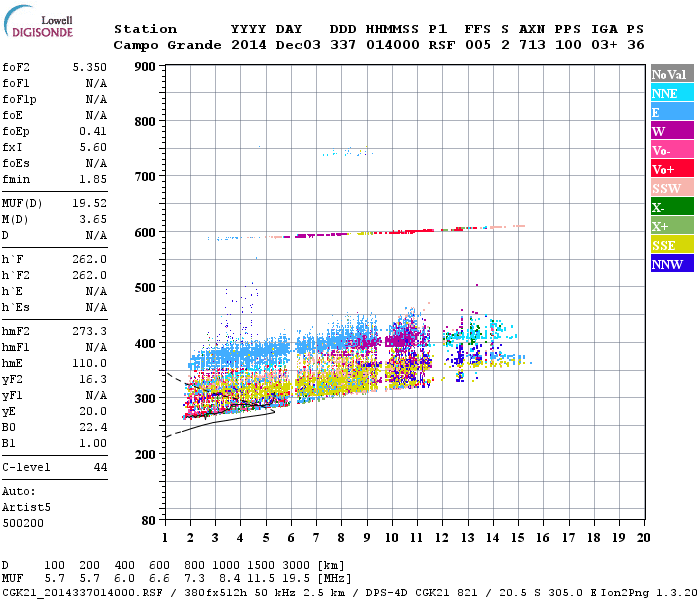Click the PPS value 100
Viewport: 700px width, 600px height.
[568, 45]
